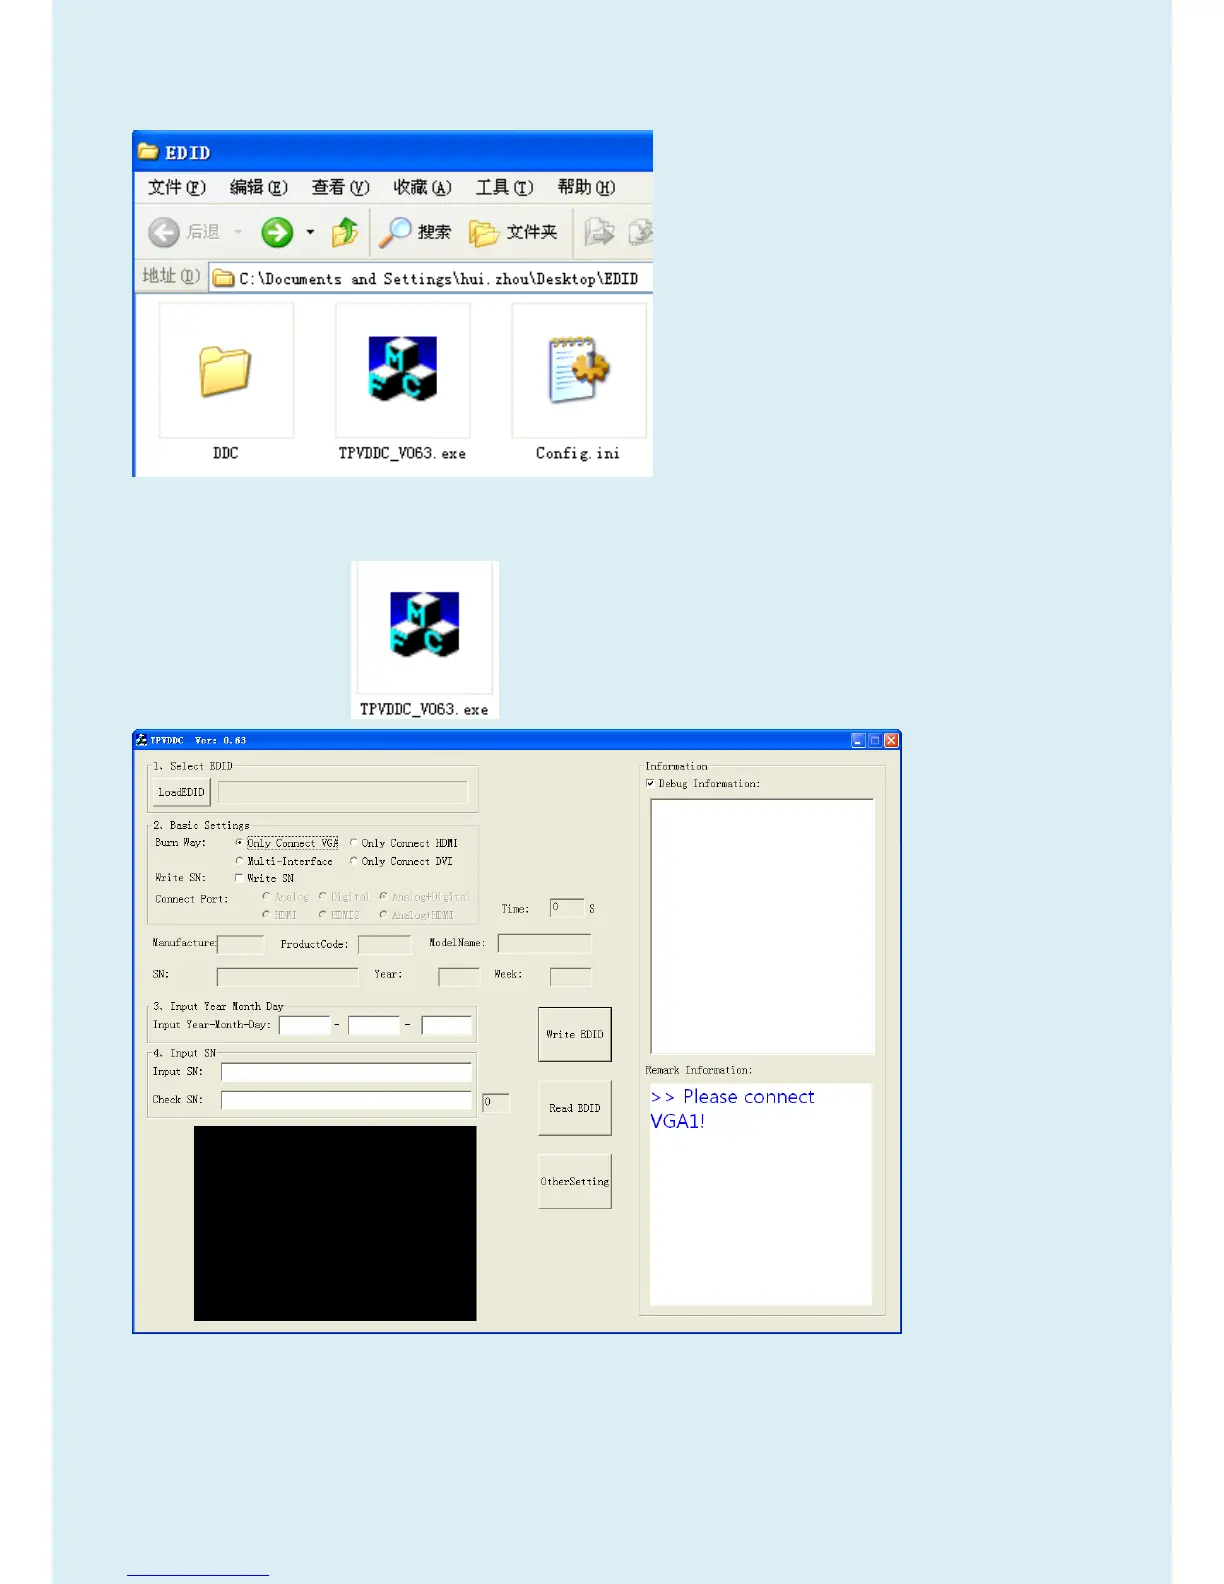Screen dimensions: 1224x1584
Task: Open the 文件(F) menu
Action: 177,187
